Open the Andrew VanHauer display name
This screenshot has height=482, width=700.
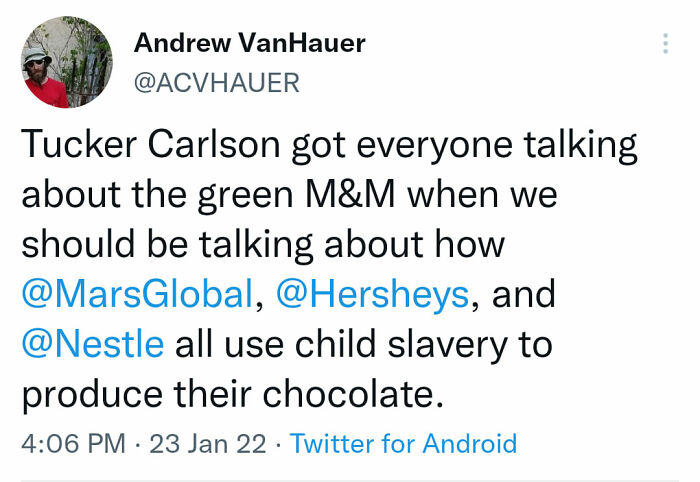(x=249, y=43)
